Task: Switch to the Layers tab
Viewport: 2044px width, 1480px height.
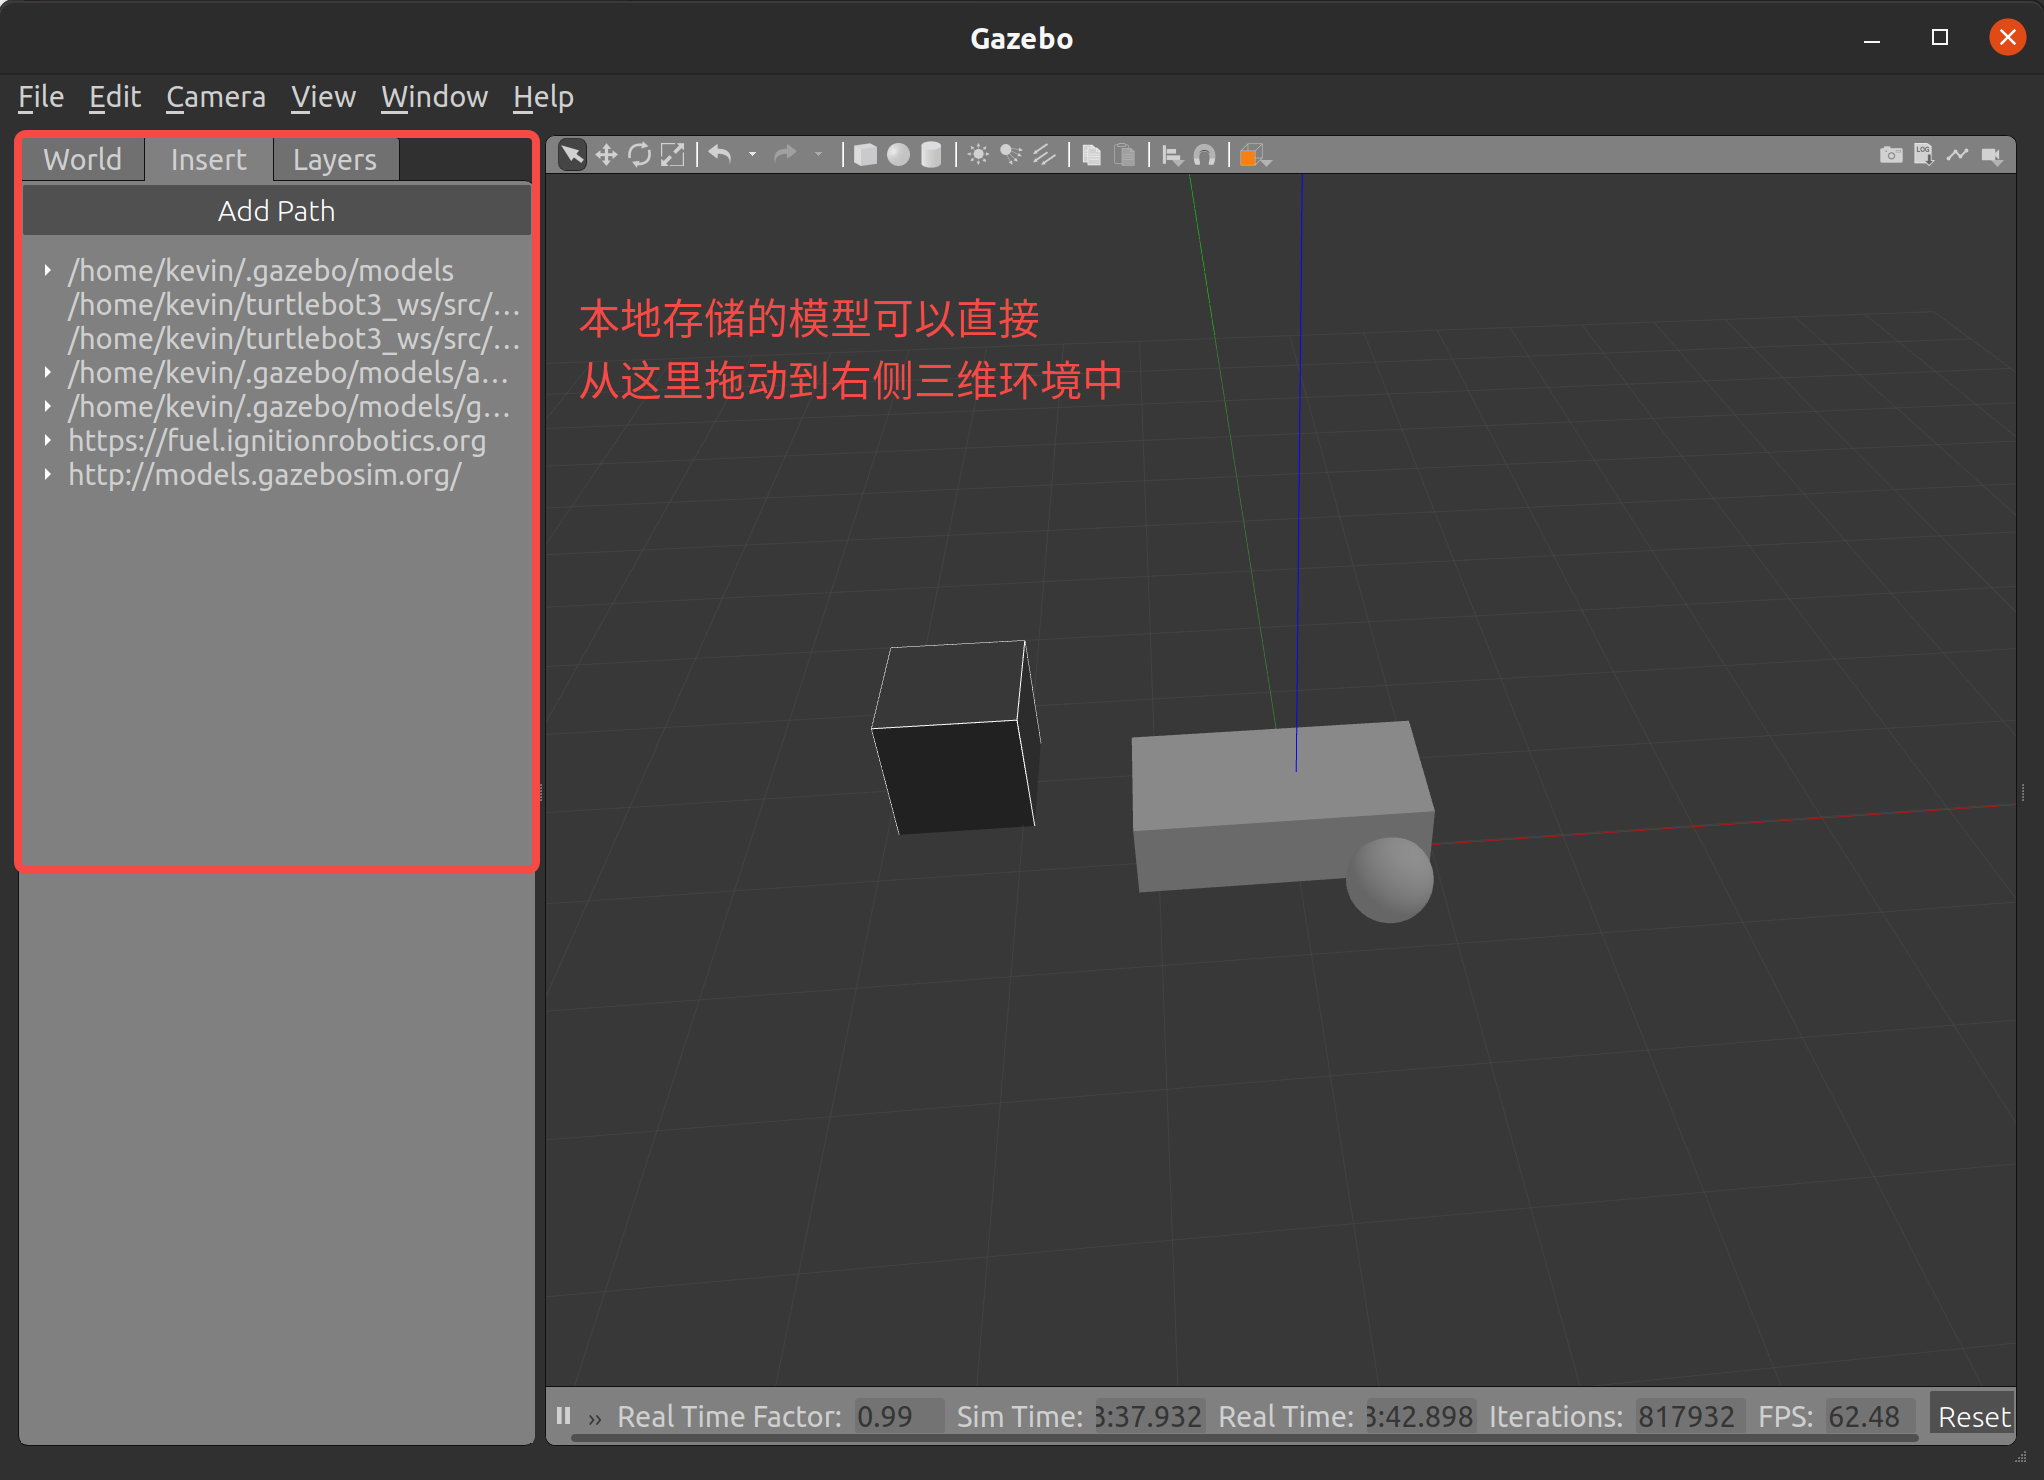Action: pyautogui.click(x=334, y=160)
